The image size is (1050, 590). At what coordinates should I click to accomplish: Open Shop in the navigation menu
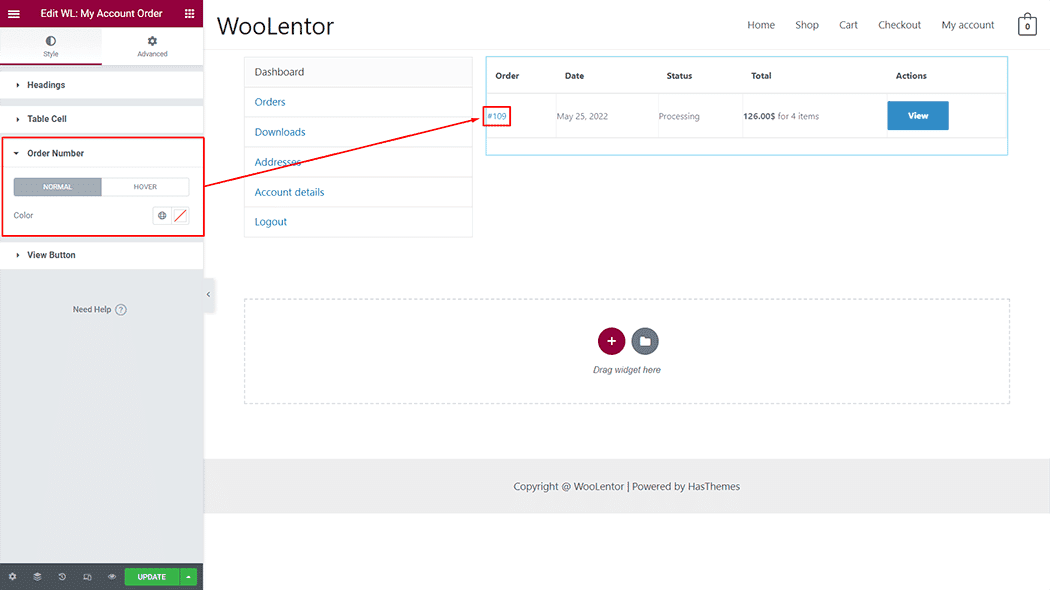point(806,25)
